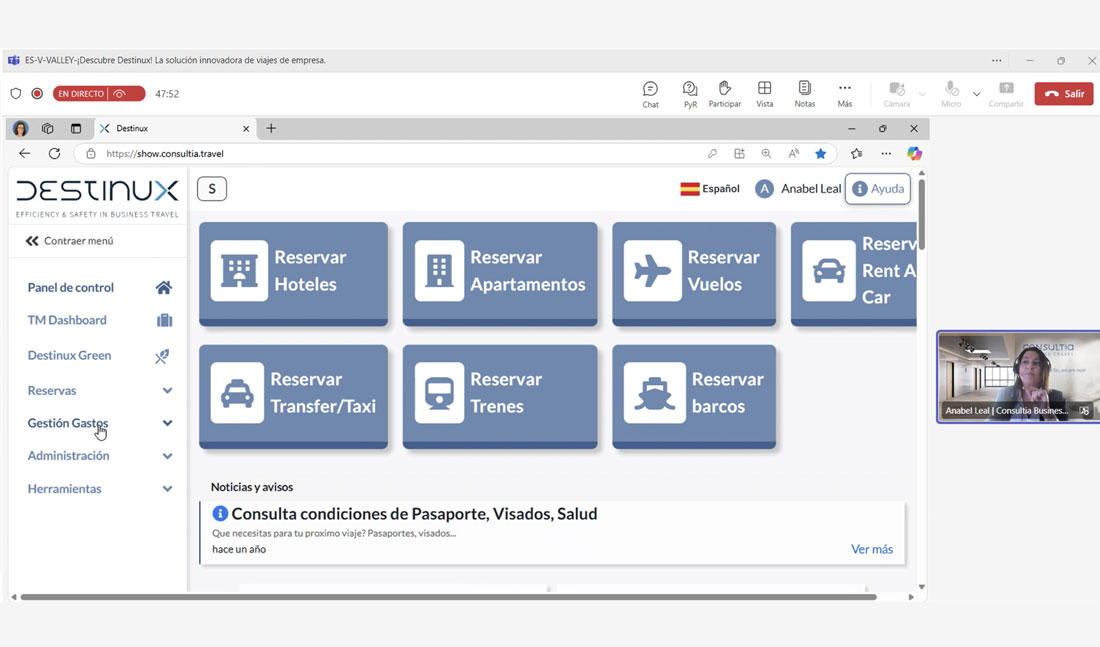Click the taxi icon for Reservar Transfer/Taxi
The height and width of the screenshot is (647, 1100).
click(x=237, y=393)
